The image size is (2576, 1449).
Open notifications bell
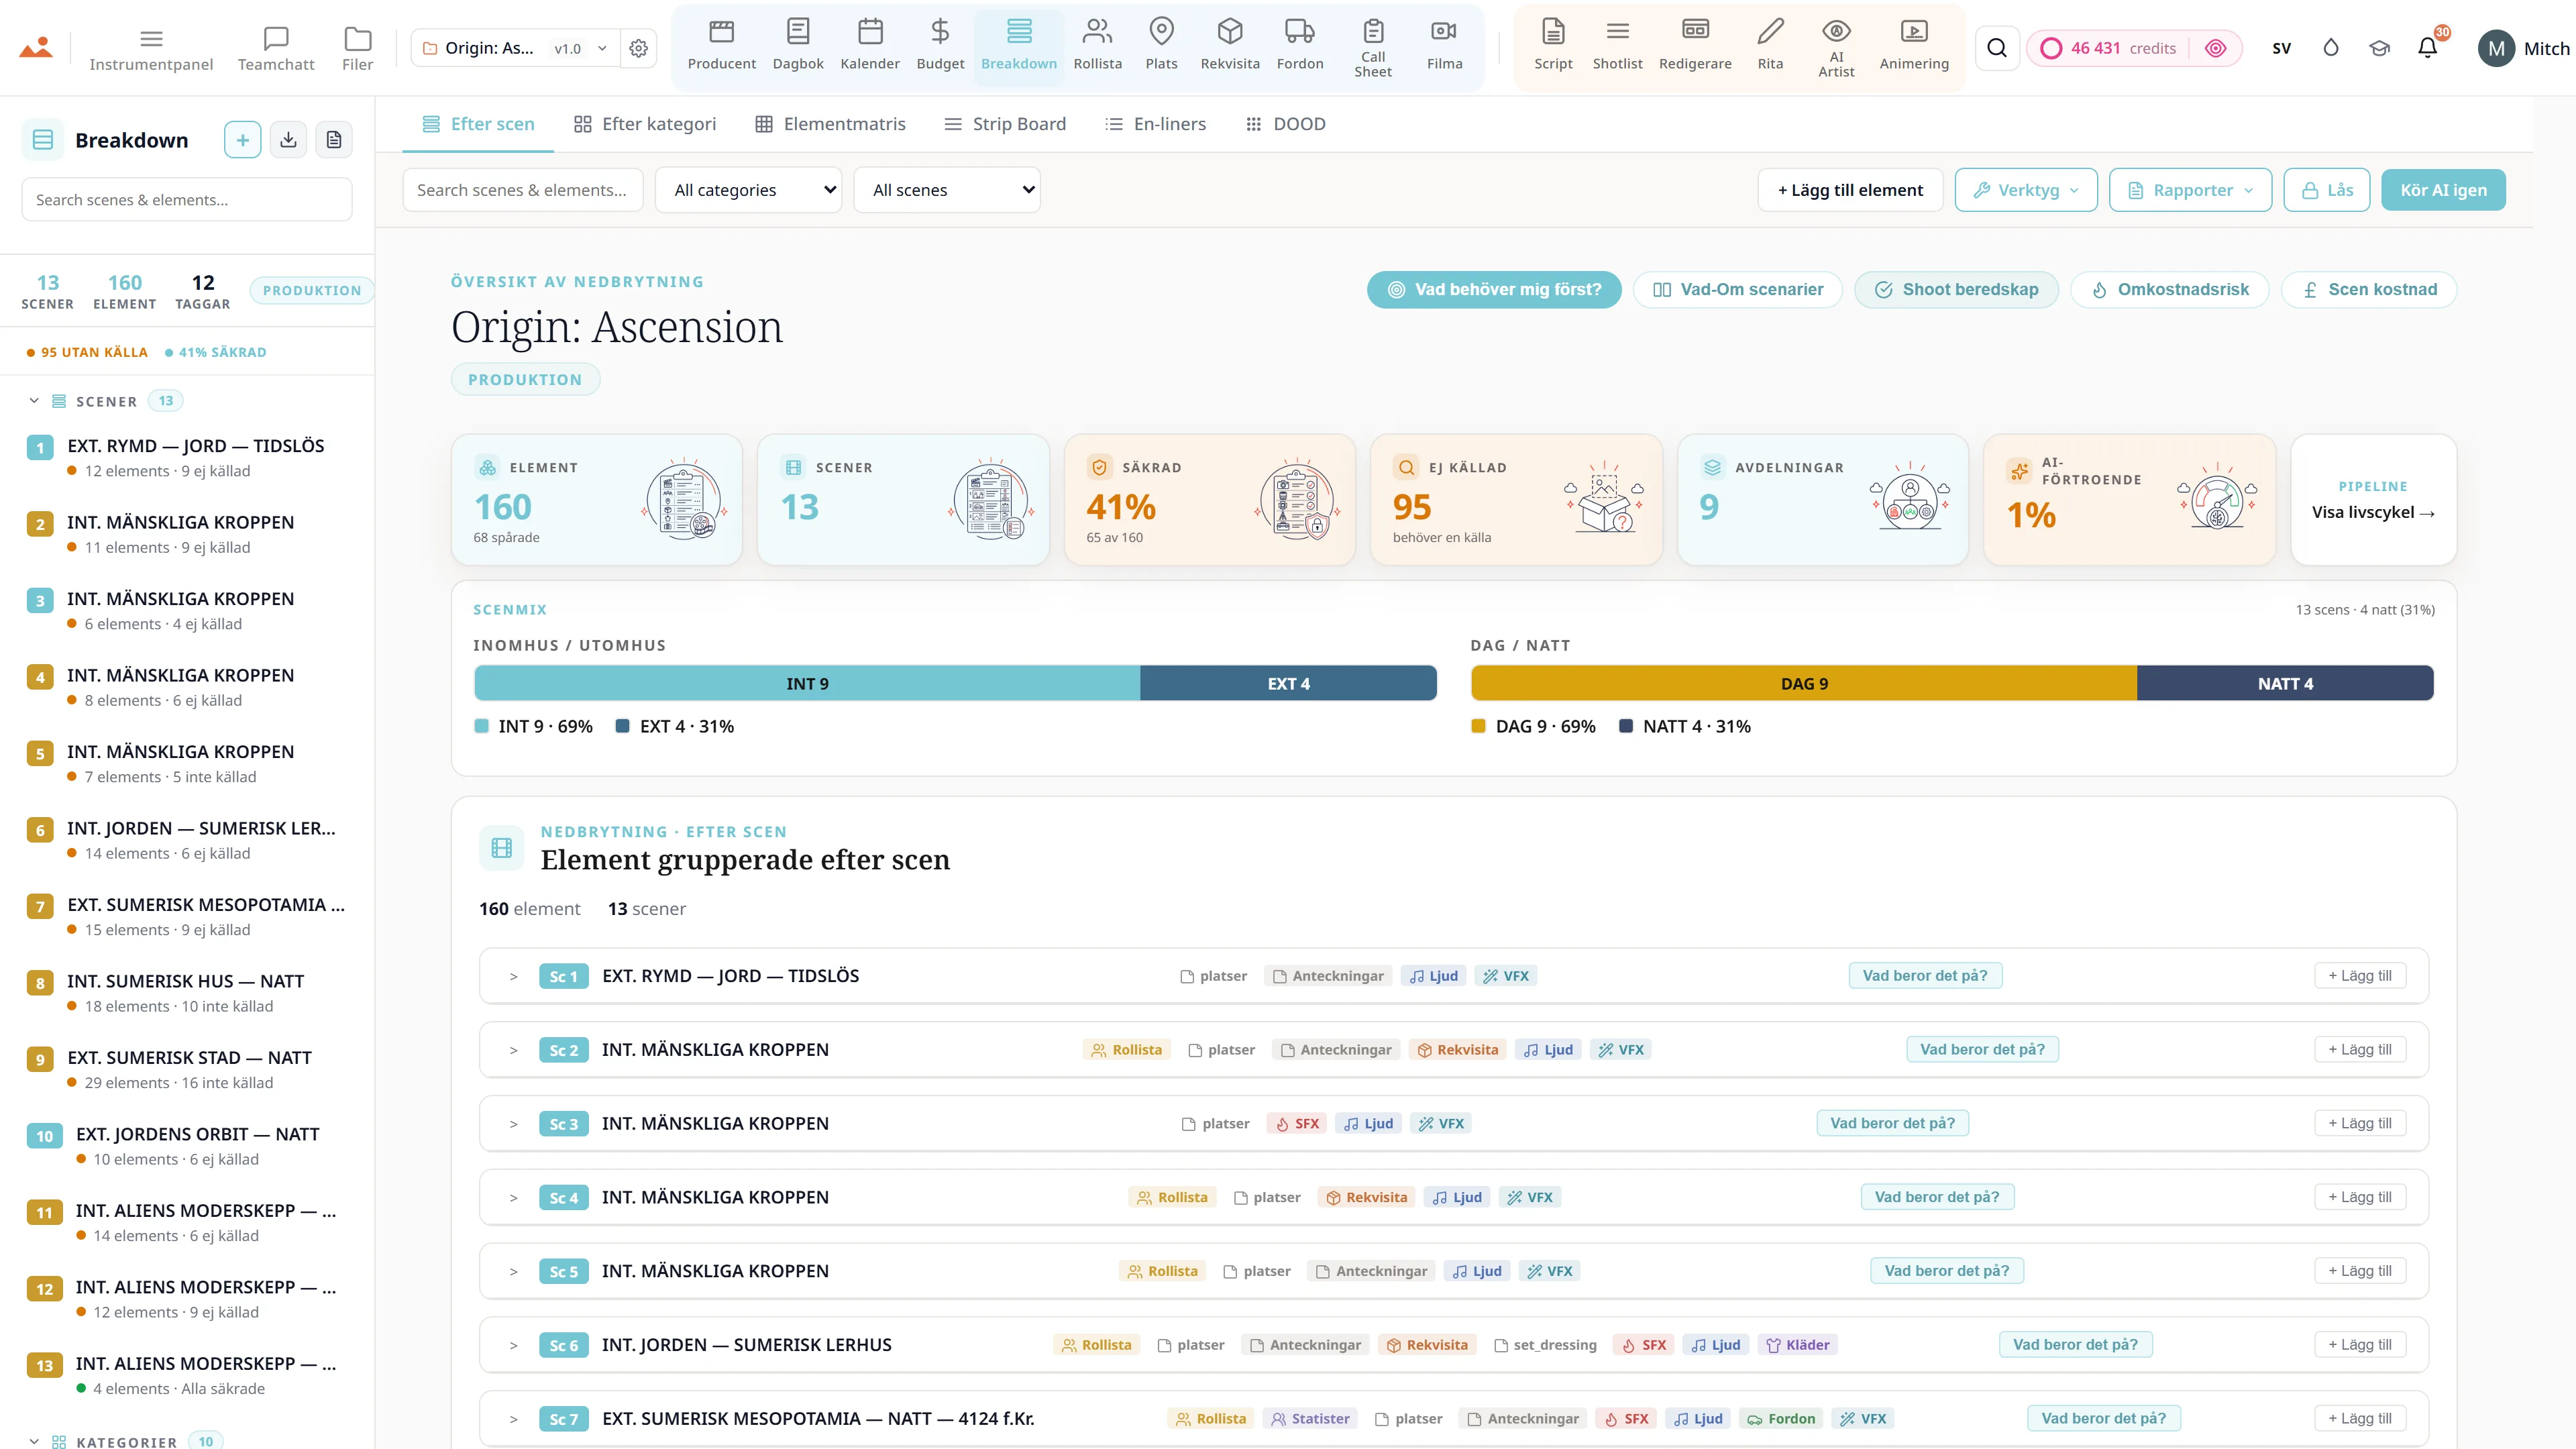(2427, 48)
